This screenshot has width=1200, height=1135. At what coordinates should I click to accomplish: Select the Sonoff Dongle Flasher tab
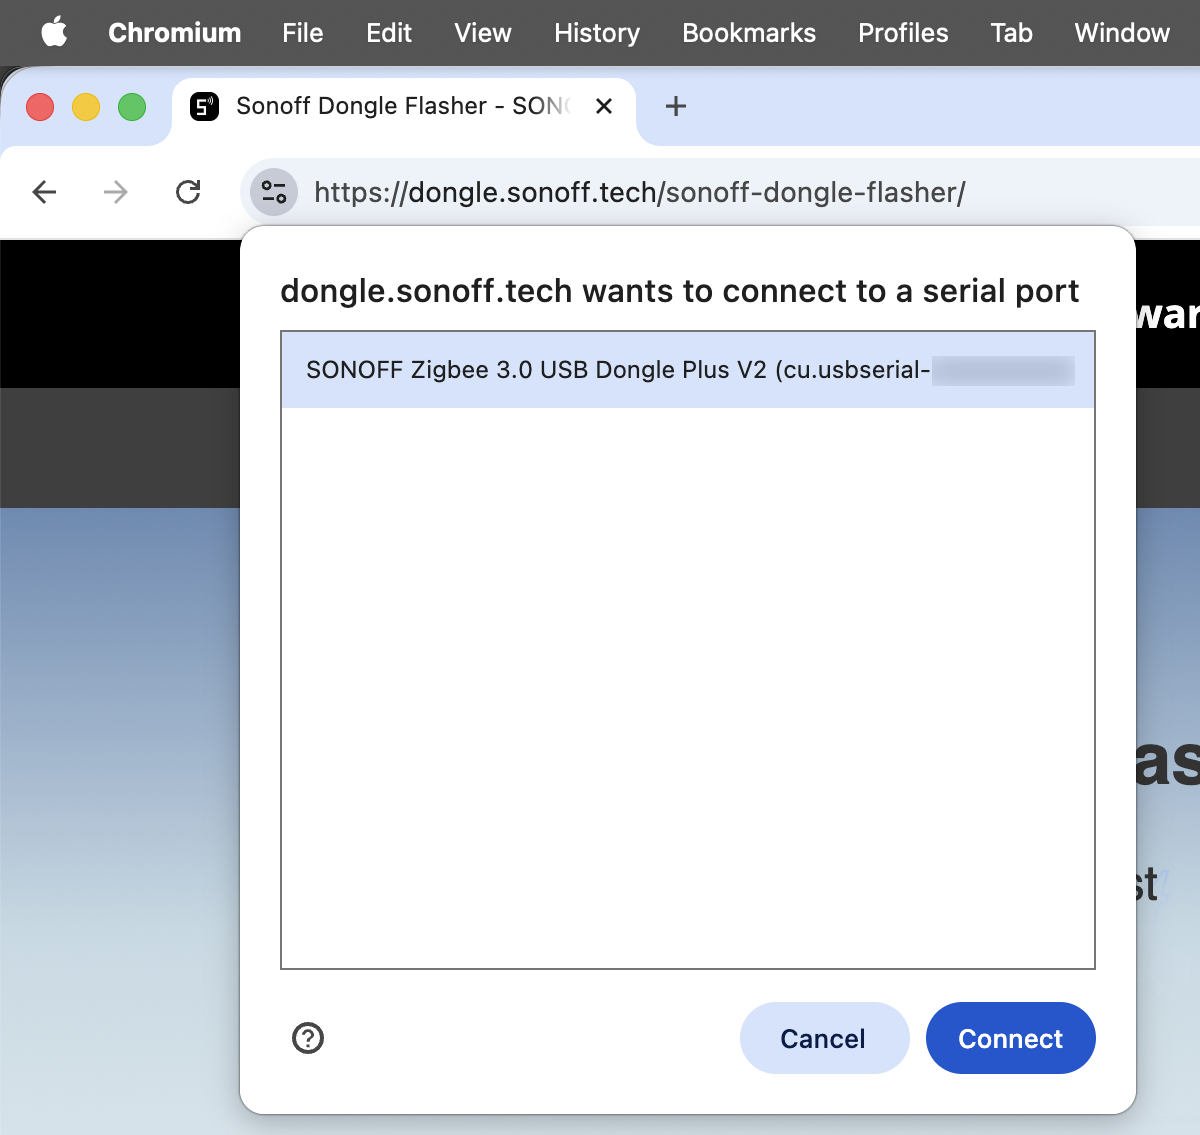(404, 107)
